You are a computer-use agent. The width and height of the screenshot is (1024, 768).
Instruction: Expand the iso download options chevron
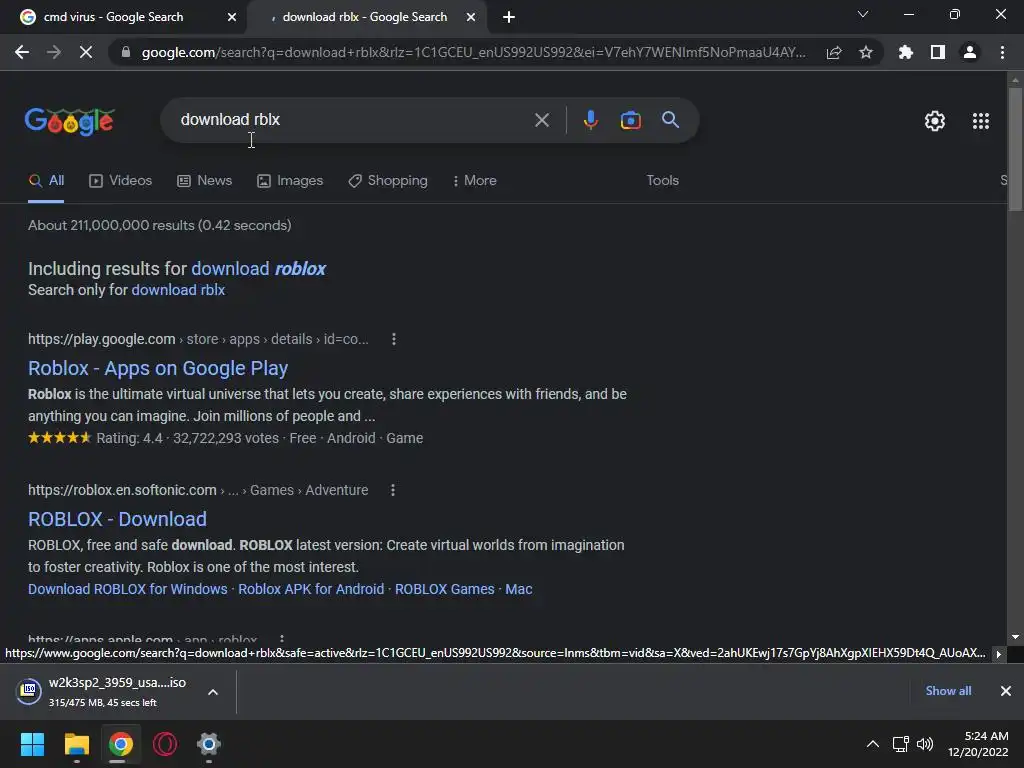(213, 692)
